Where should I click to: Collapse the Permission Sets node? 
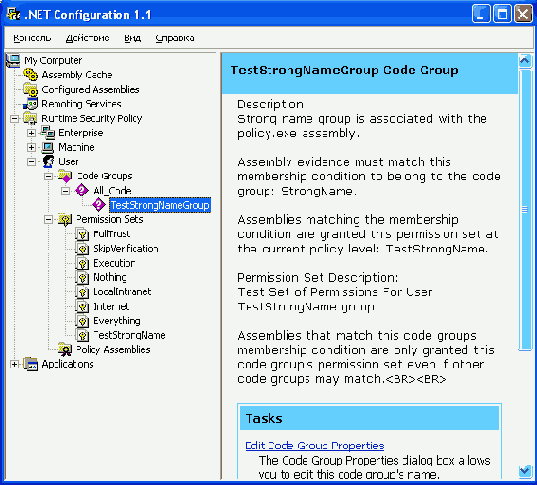tap(48, 219)
